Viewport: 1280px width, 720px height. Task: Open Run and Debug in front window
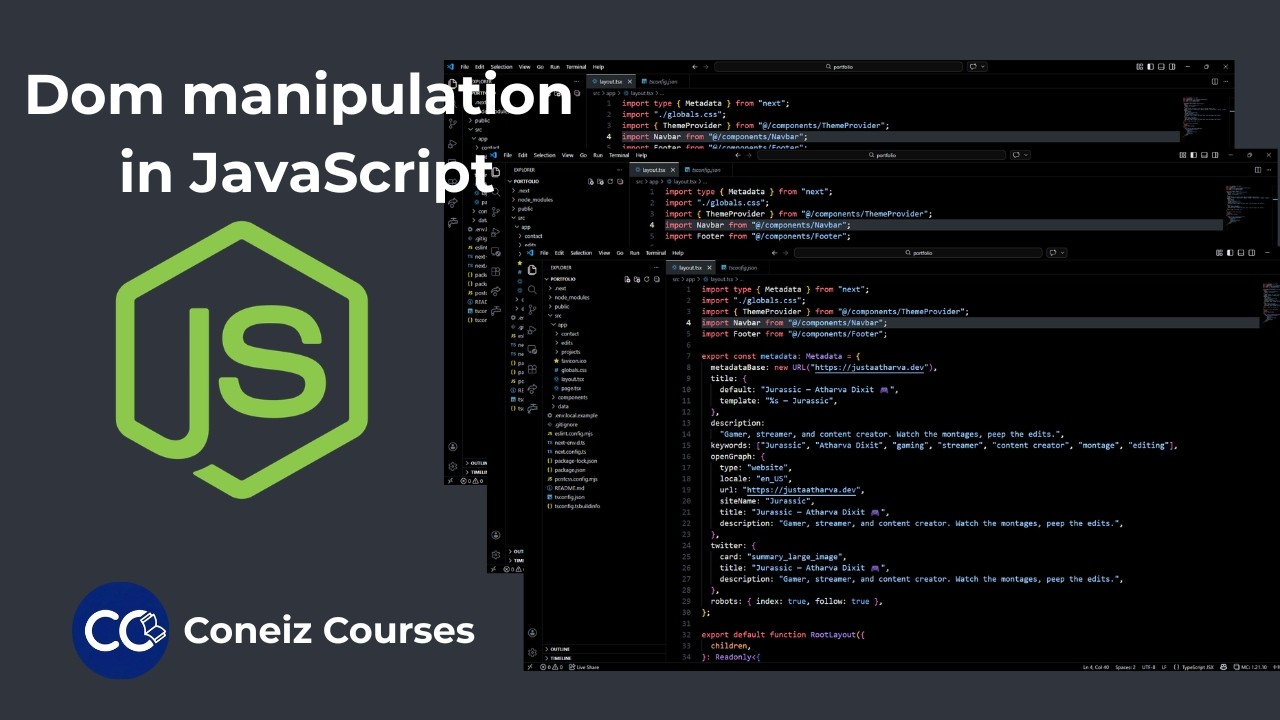coord(532,330)
